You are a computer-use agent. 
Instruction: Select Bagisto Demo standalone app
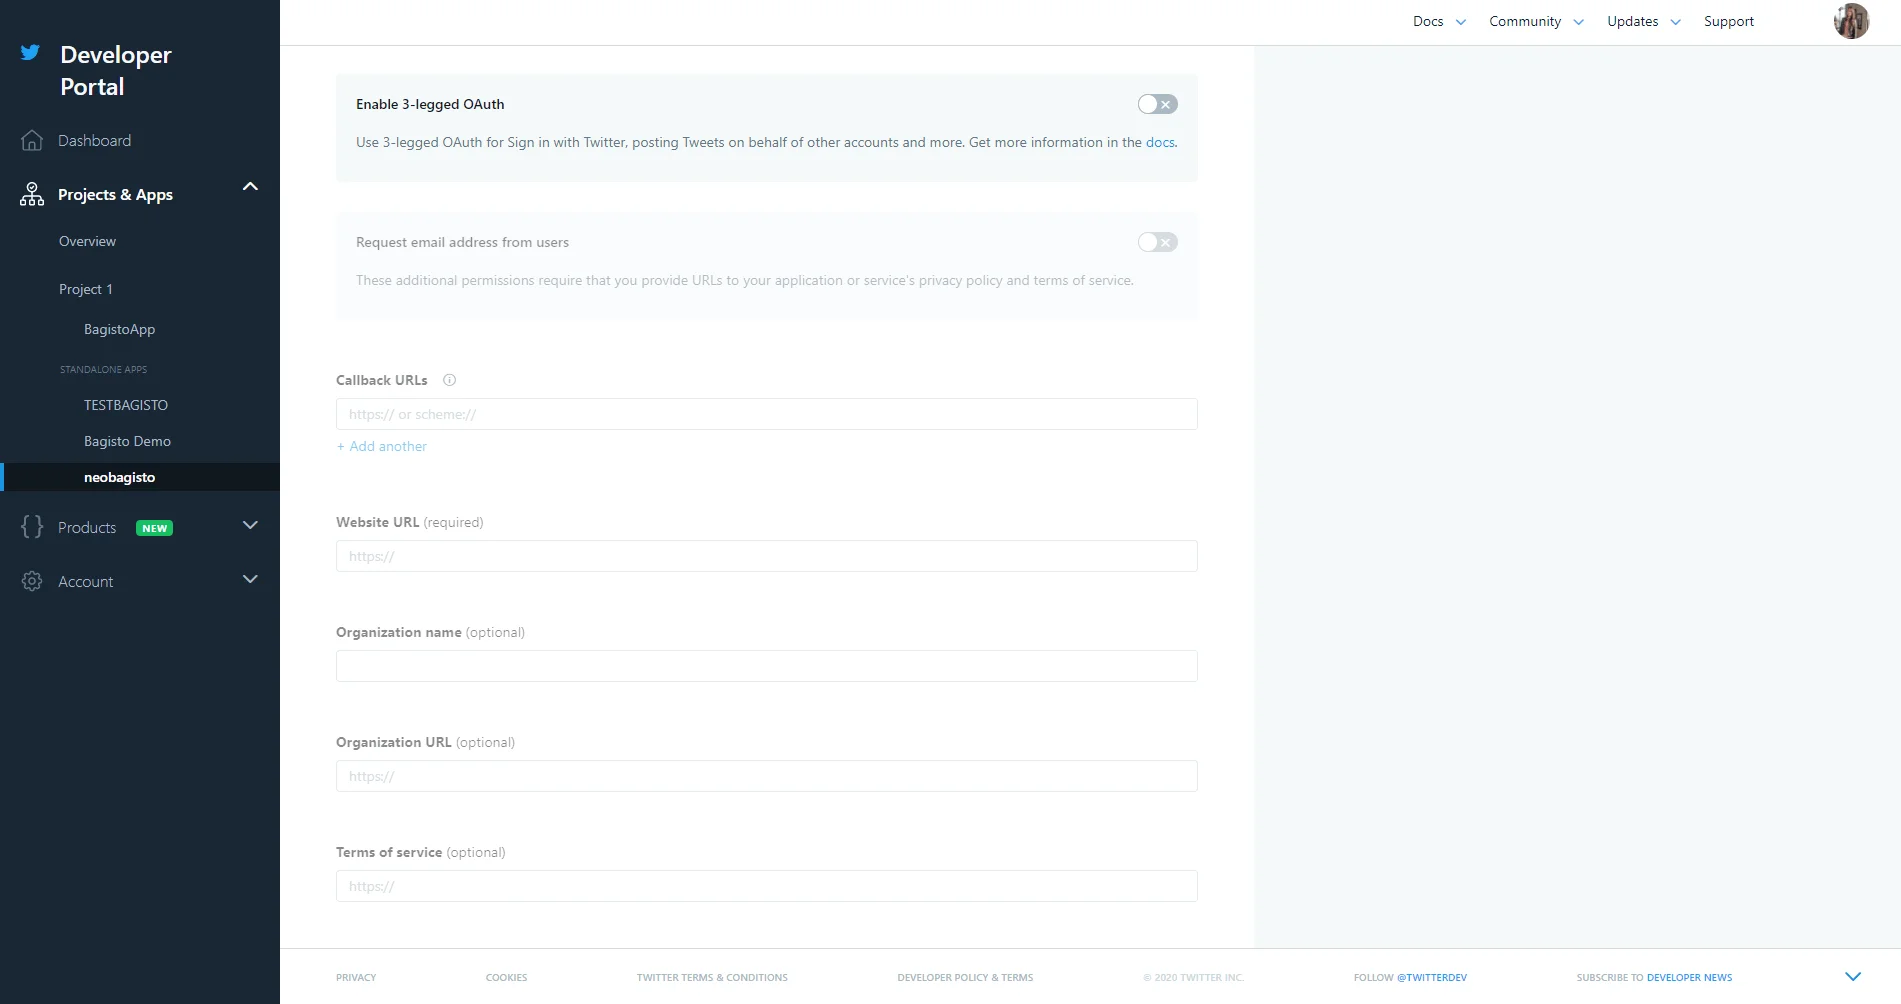(127, 441)
